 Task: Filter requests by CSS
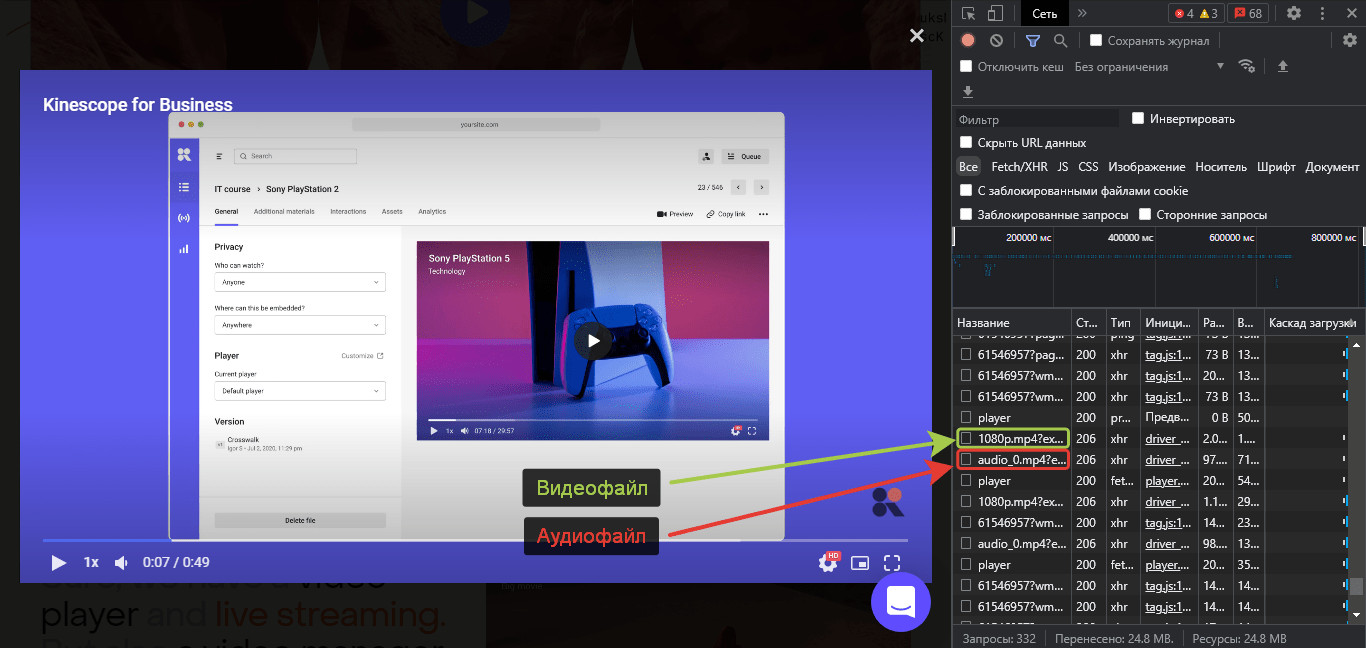1088,167
